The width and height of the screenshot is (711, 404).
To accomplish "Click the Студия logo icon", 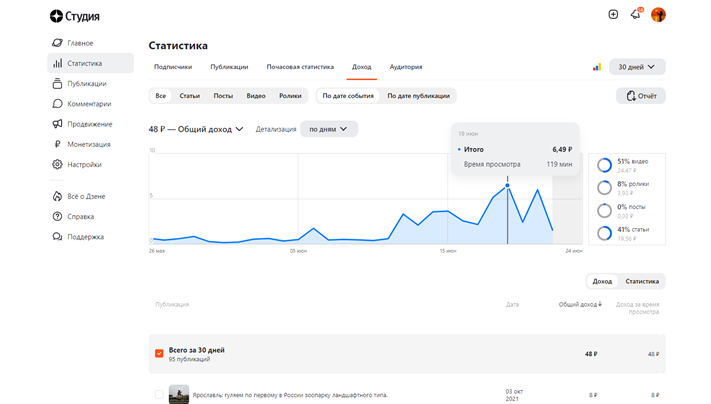I will 56,16.
